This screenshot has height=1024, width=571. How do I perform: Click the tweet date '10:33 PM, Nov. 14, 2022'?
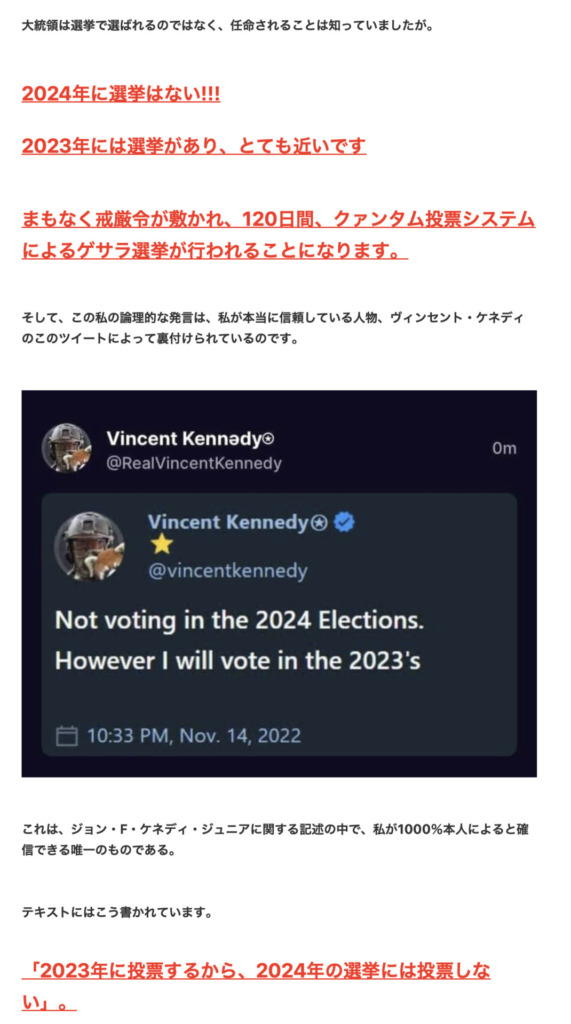(194, 736)
